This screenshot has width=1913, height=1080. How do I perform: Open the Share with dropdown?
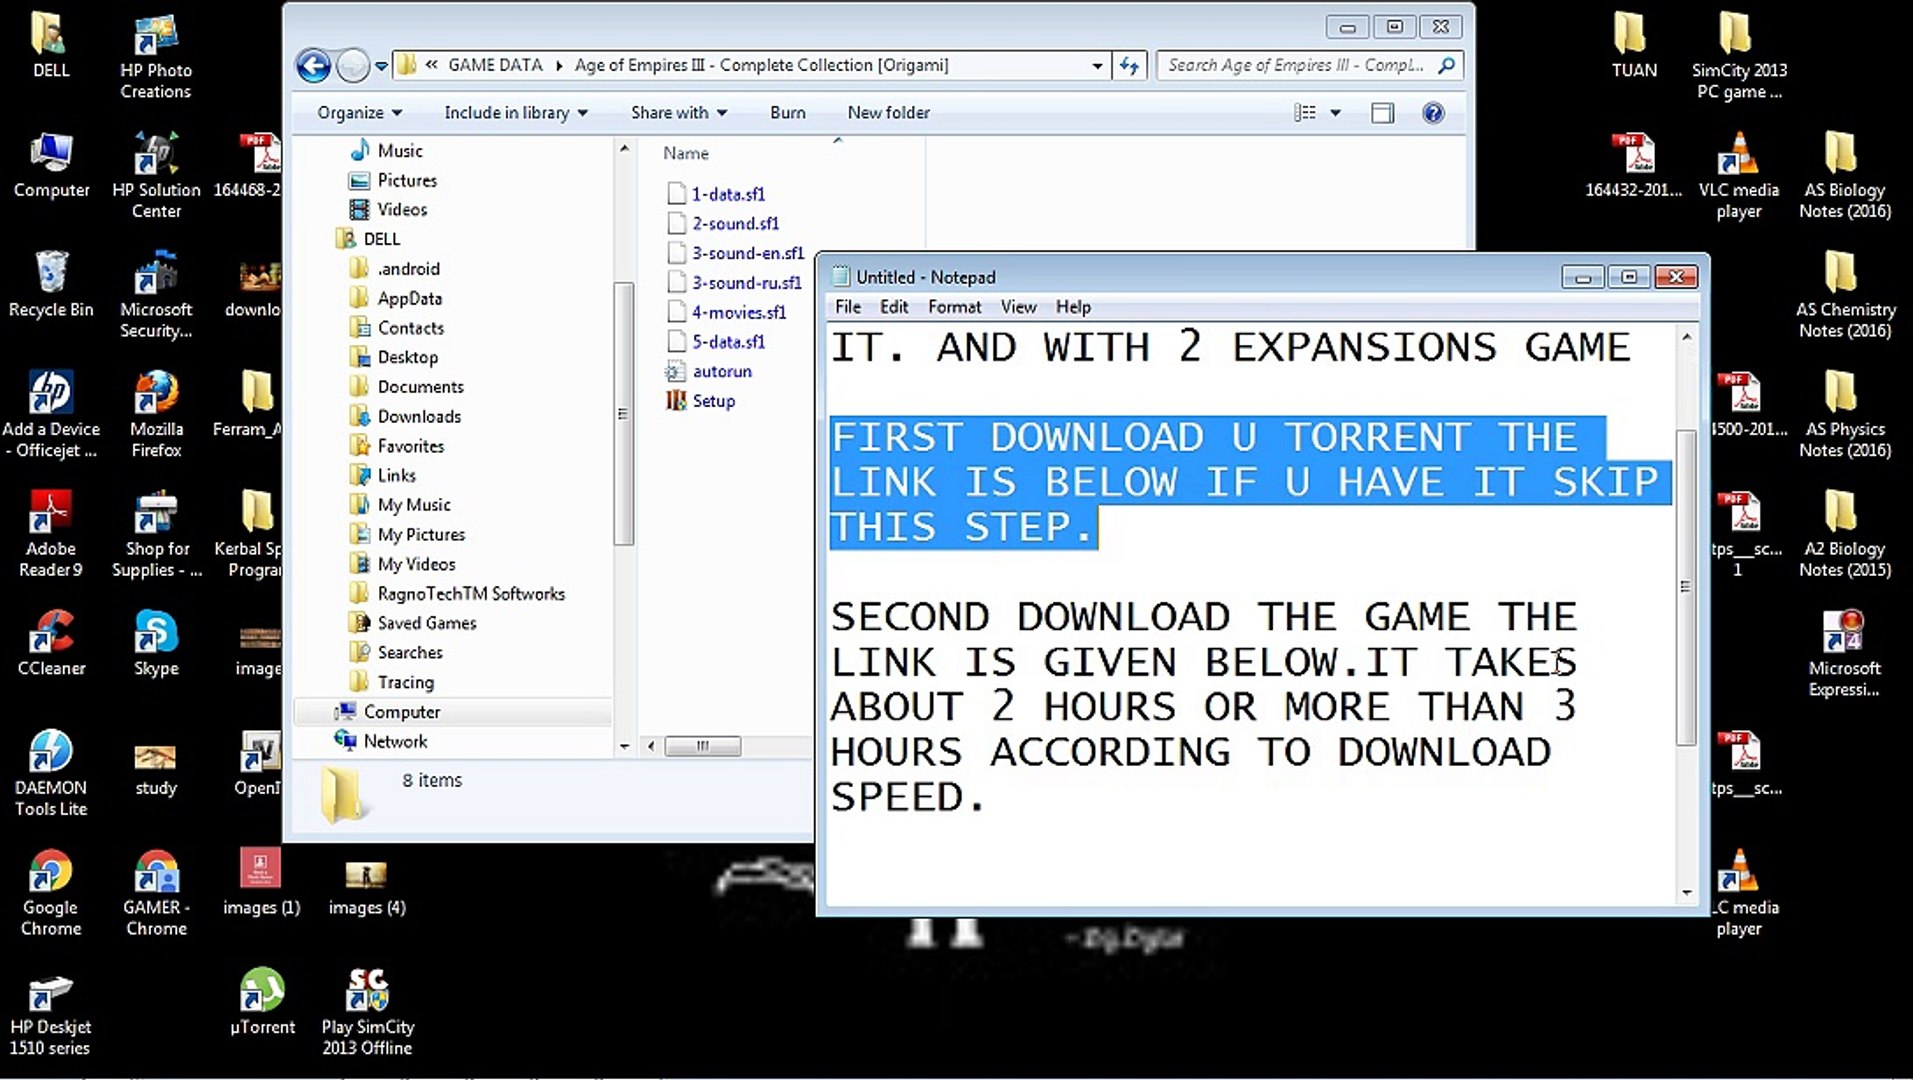click(678, 113)
